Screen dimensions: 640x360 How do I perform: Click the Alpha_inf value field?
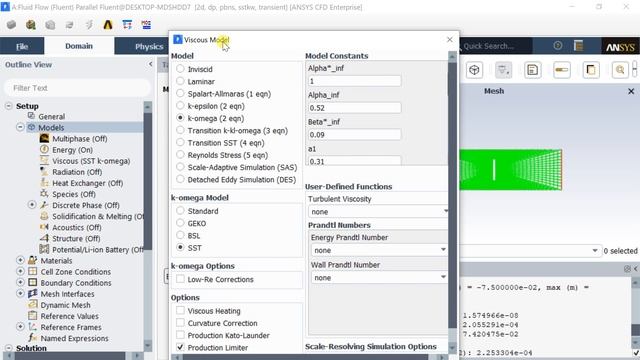[354, 108]
